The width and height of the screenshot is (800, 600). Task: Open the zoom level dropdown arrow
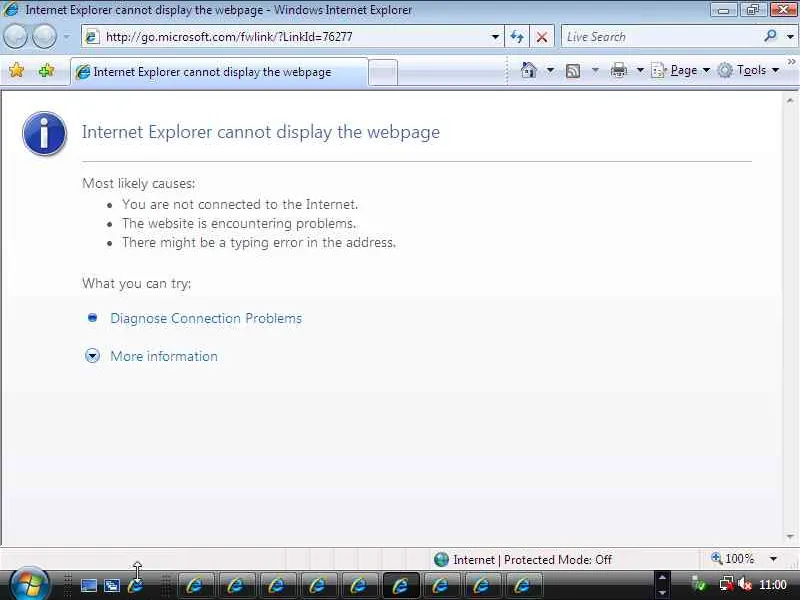(773, 559)
